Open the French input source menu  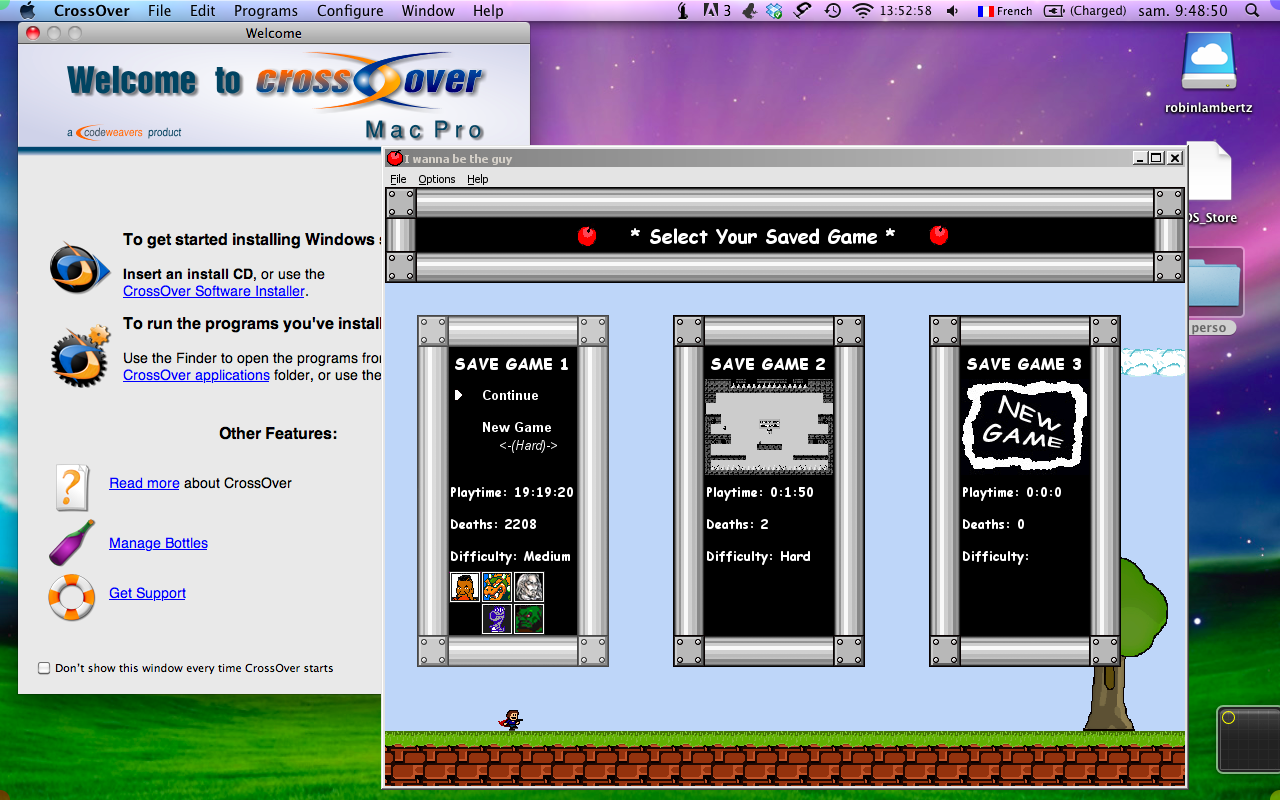[x=1004, y=11]
